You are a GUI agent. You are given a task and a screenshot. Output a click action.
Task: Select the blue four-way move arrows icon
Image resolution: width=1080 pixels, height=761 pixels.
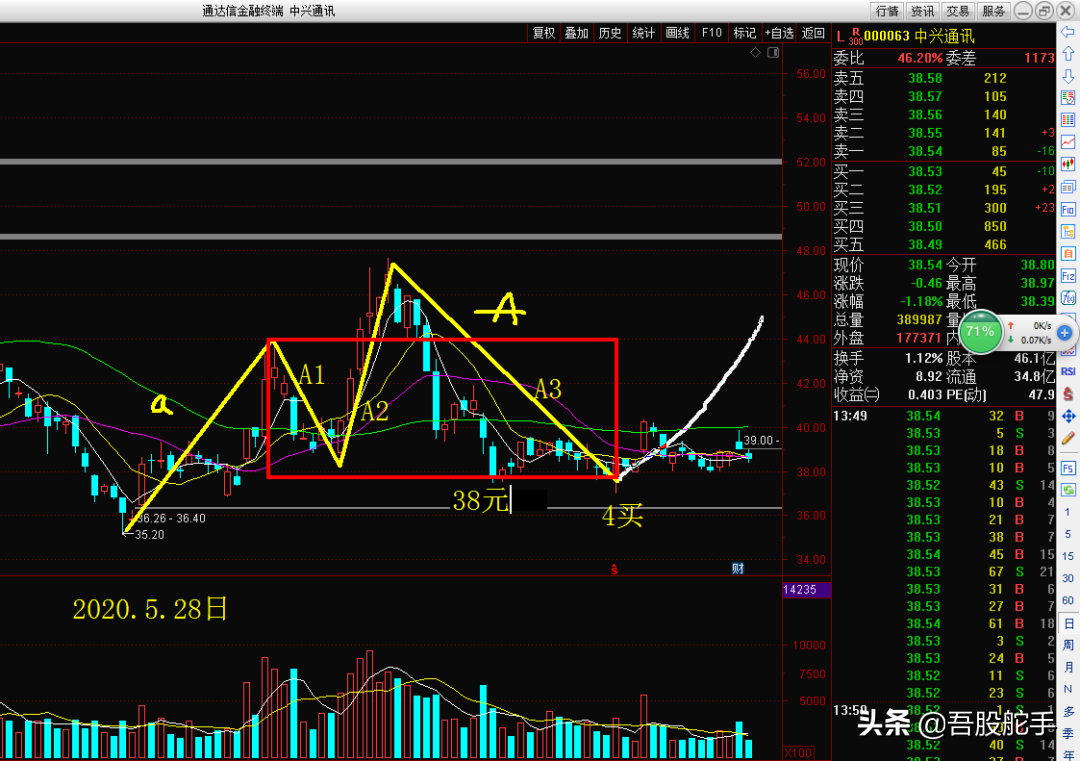(1068, 416)
